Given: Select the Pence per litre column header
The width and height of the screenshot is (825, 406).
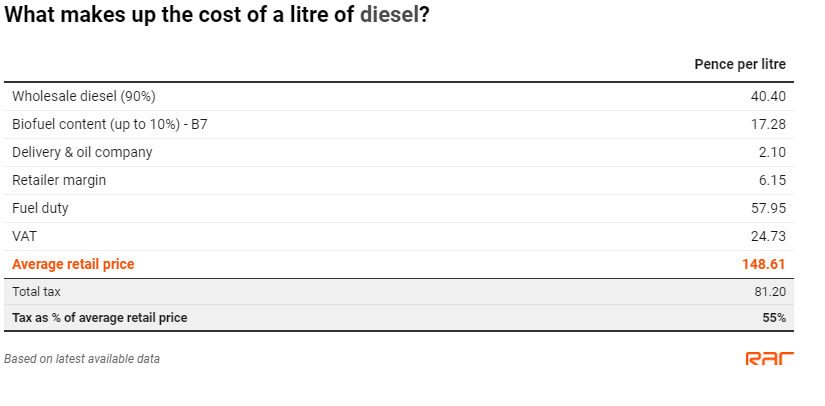Looking at the screenshot, I should tap(740, 64).
